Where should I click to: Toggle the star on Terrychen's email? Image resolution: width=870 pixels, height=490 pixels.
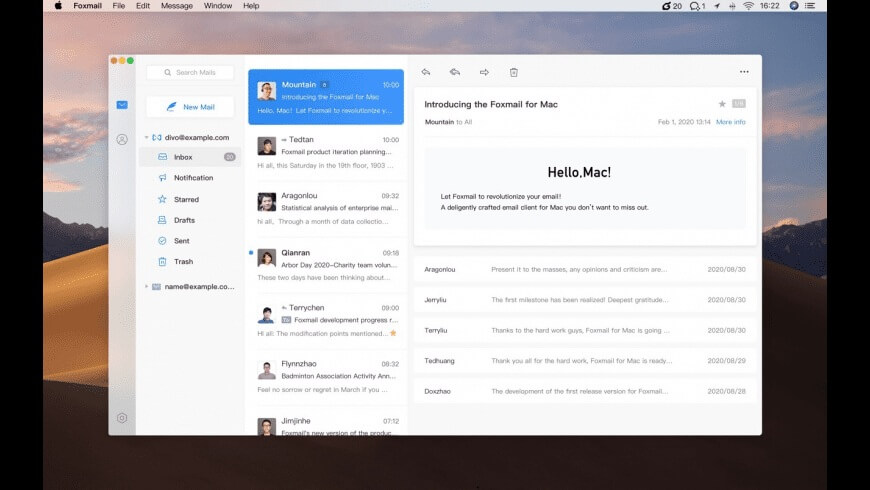point(393,333)
